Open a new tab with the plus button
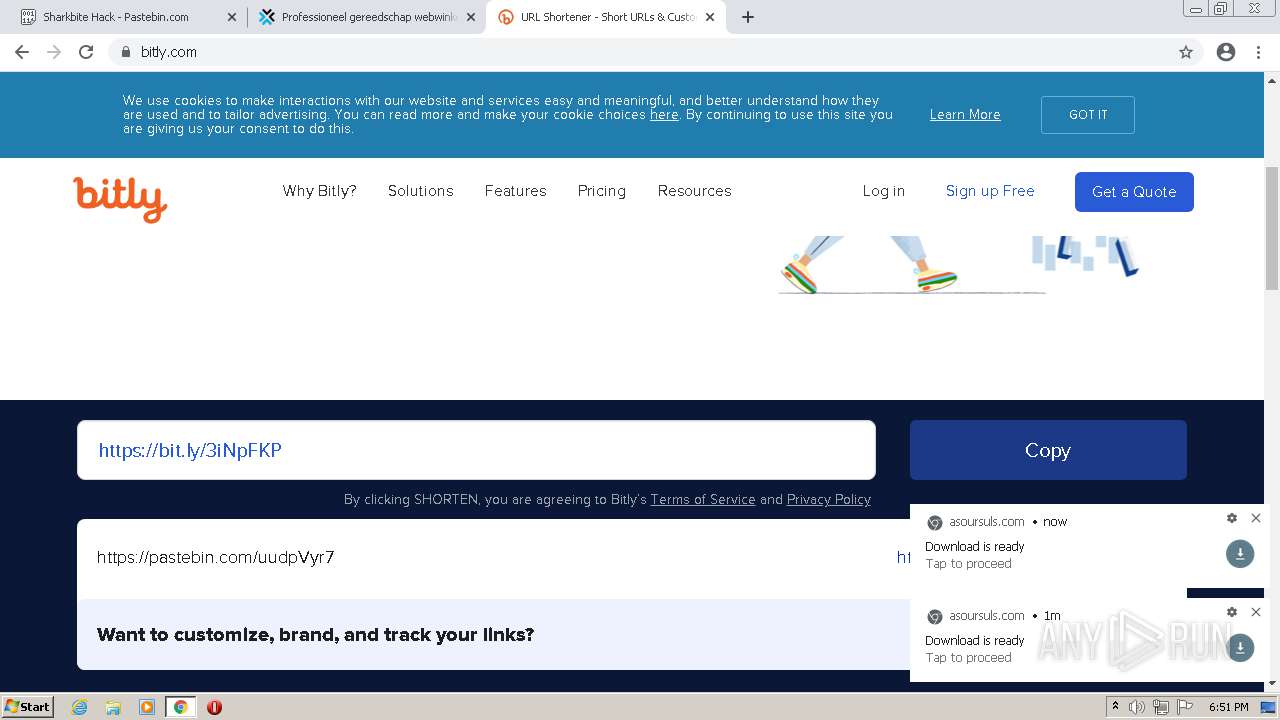 pyautogui.click(x=748, y=17)
